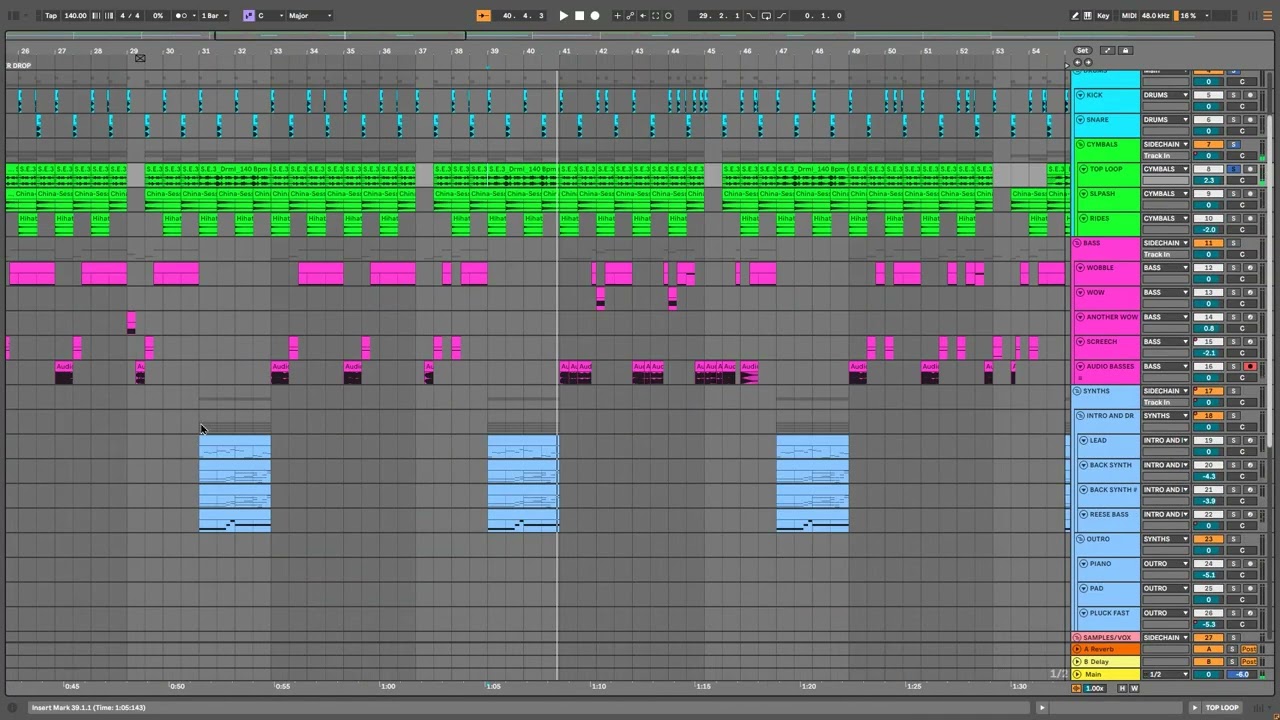Toggle Automation Arm icon

coord(630,15)
